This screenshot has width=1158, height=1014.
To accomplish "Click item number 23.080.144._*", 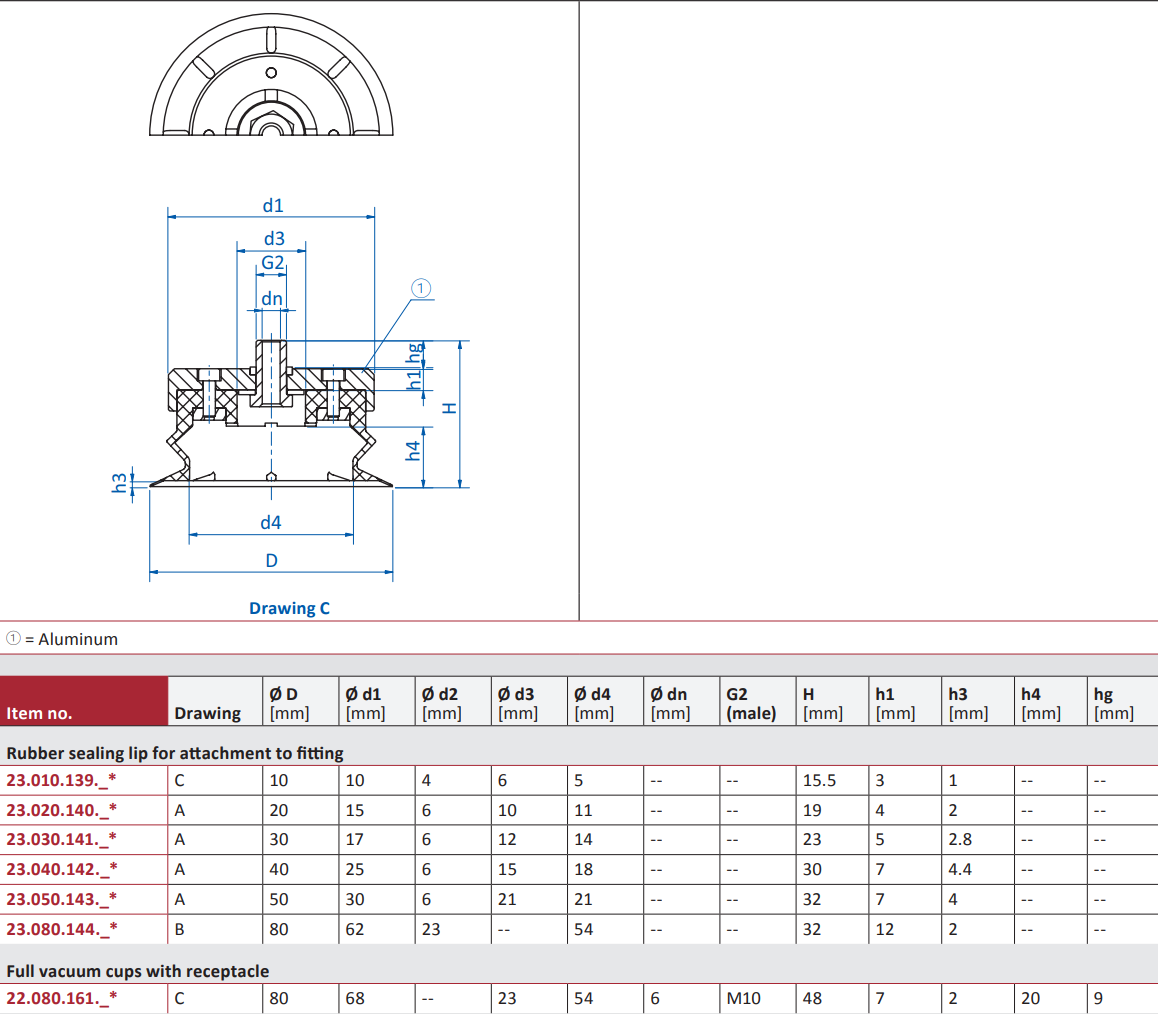I will 61,929.
